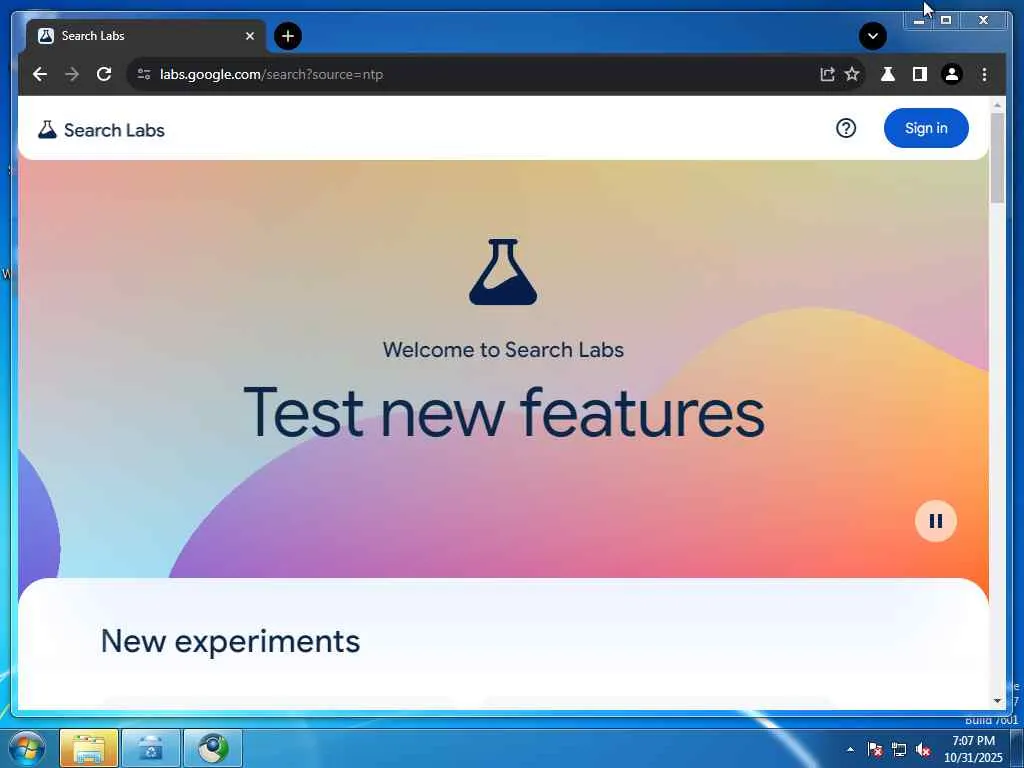Maximize the browser window

coord(946,20)
